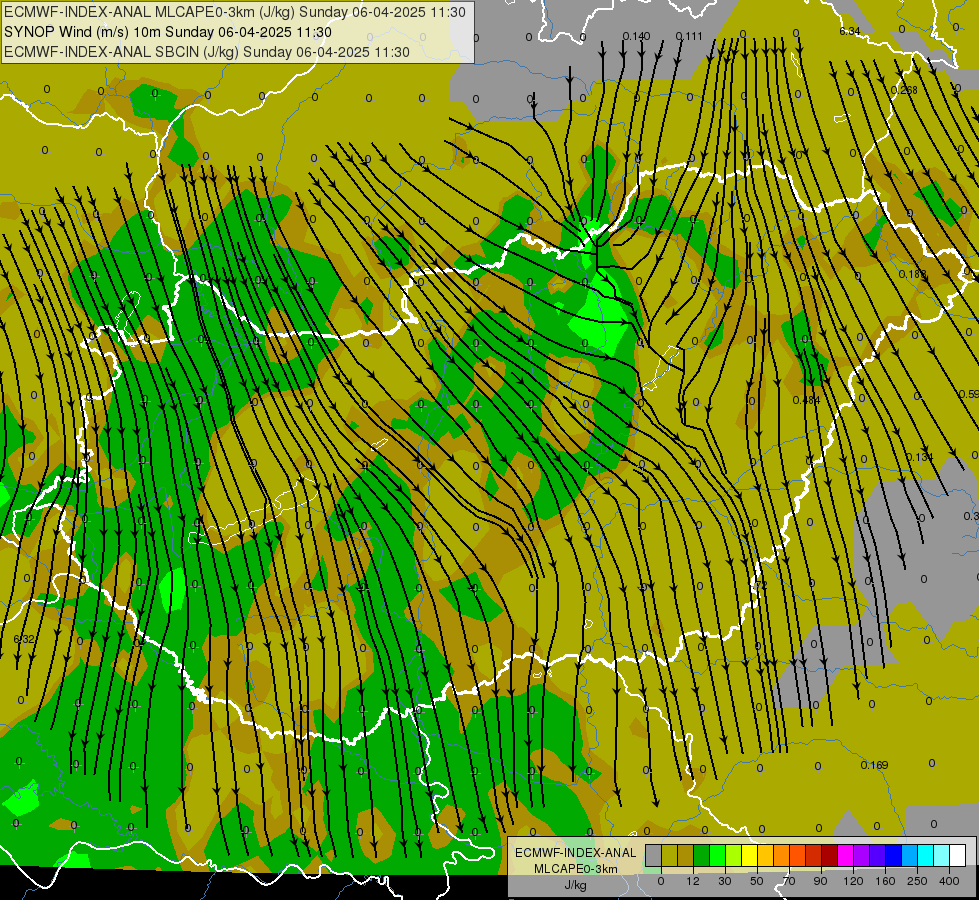Click the map value 0.188
Screen dimensions: 979x900
click(912, 274)
